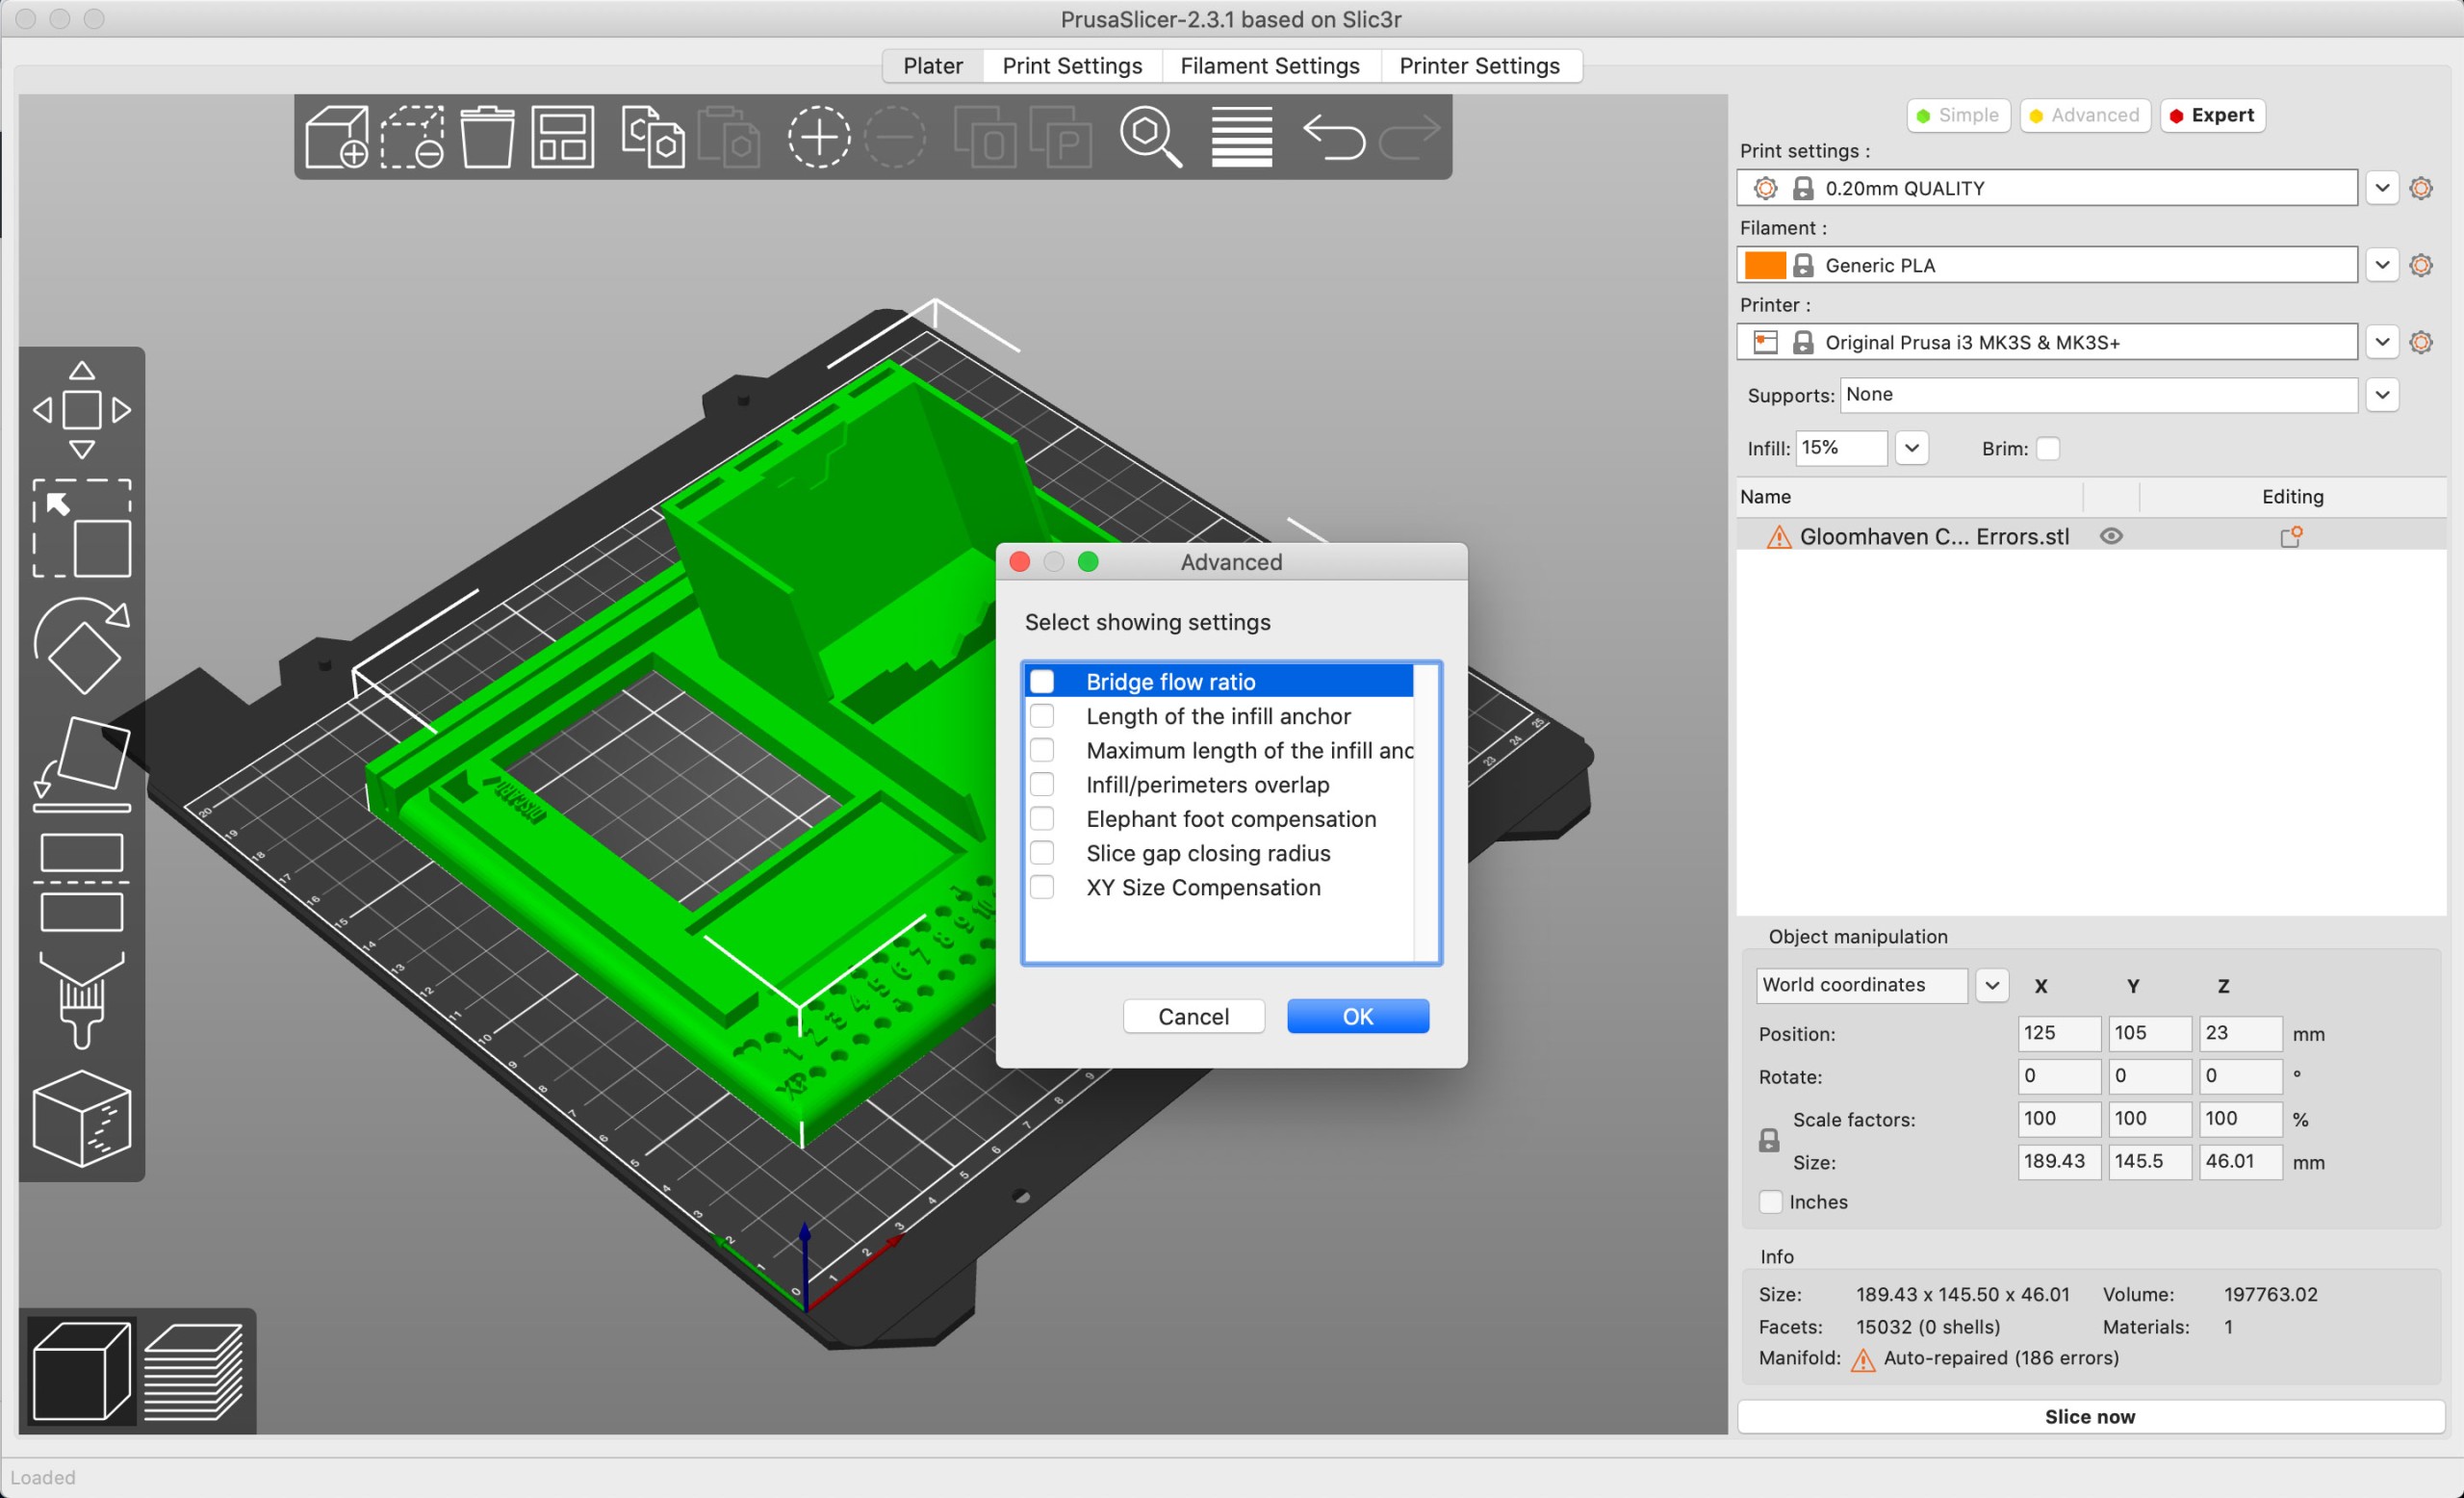Viewport: 2464px width, 1498px height.
Task: Open the Filament Settings tab
Action: (1269, 66)
